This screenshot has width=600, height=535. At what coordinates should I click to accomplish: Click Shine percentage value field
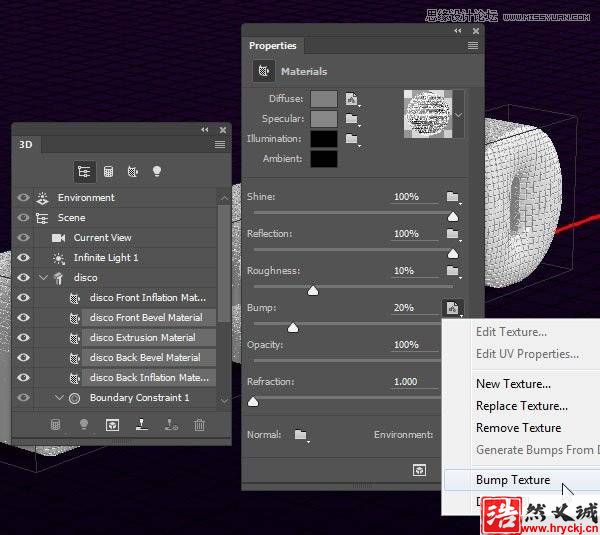coord(414,197)
